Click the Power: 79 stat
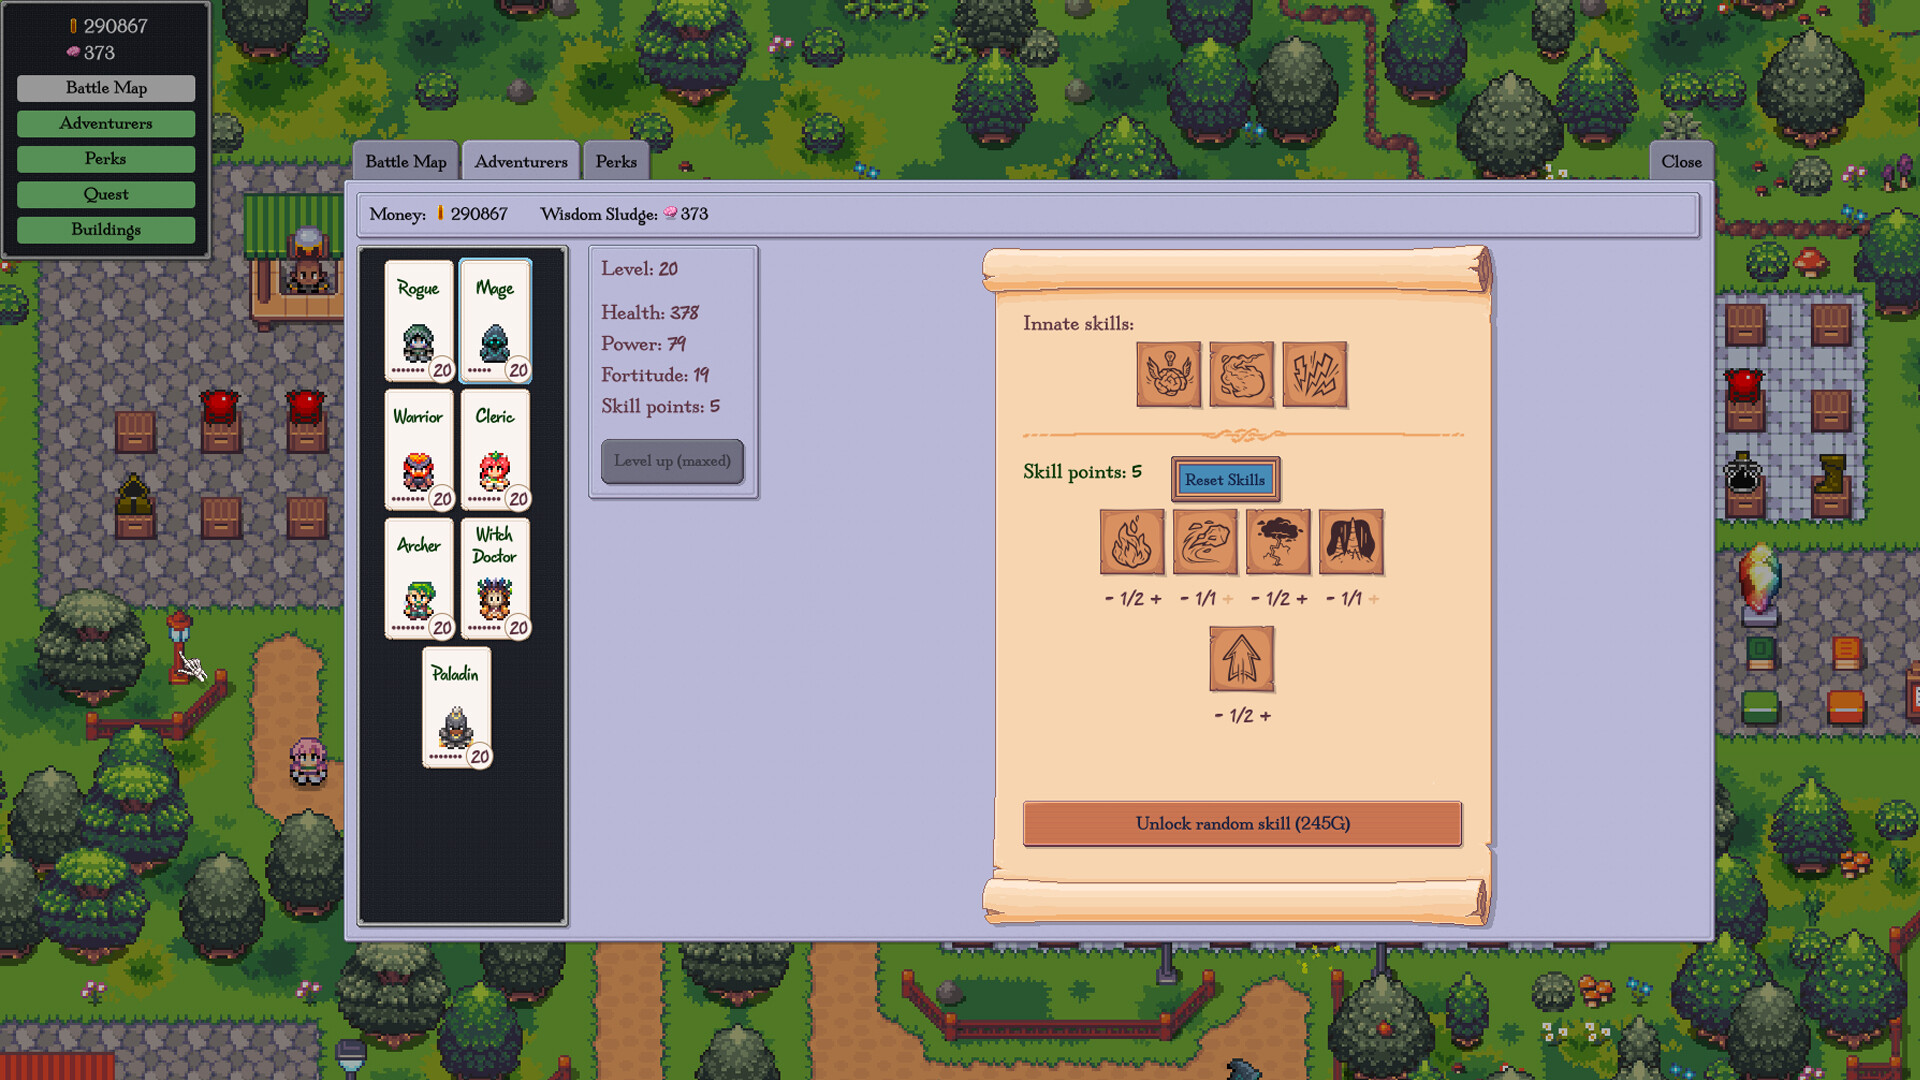This screenshot has width=1920, height=1080. [643, 344]
